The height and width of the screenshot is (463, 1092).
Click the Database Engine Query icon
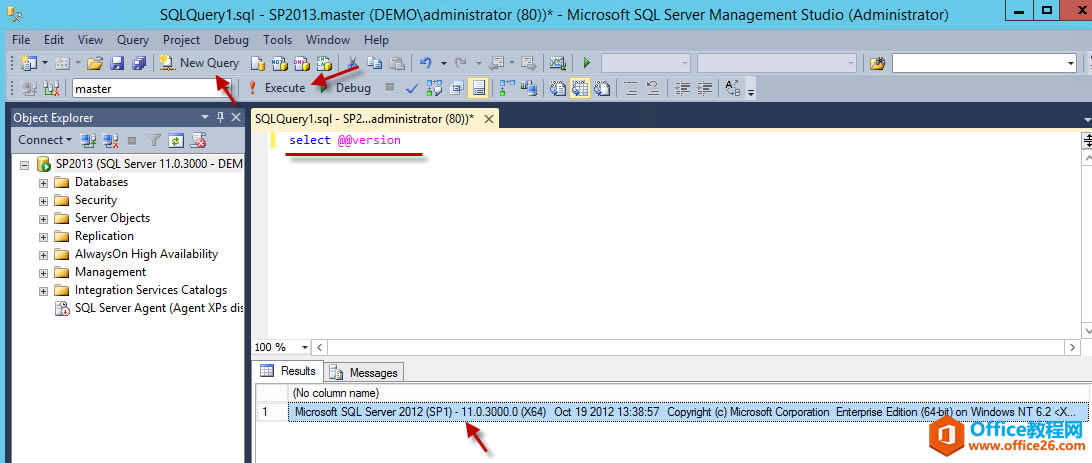[258, 63]
